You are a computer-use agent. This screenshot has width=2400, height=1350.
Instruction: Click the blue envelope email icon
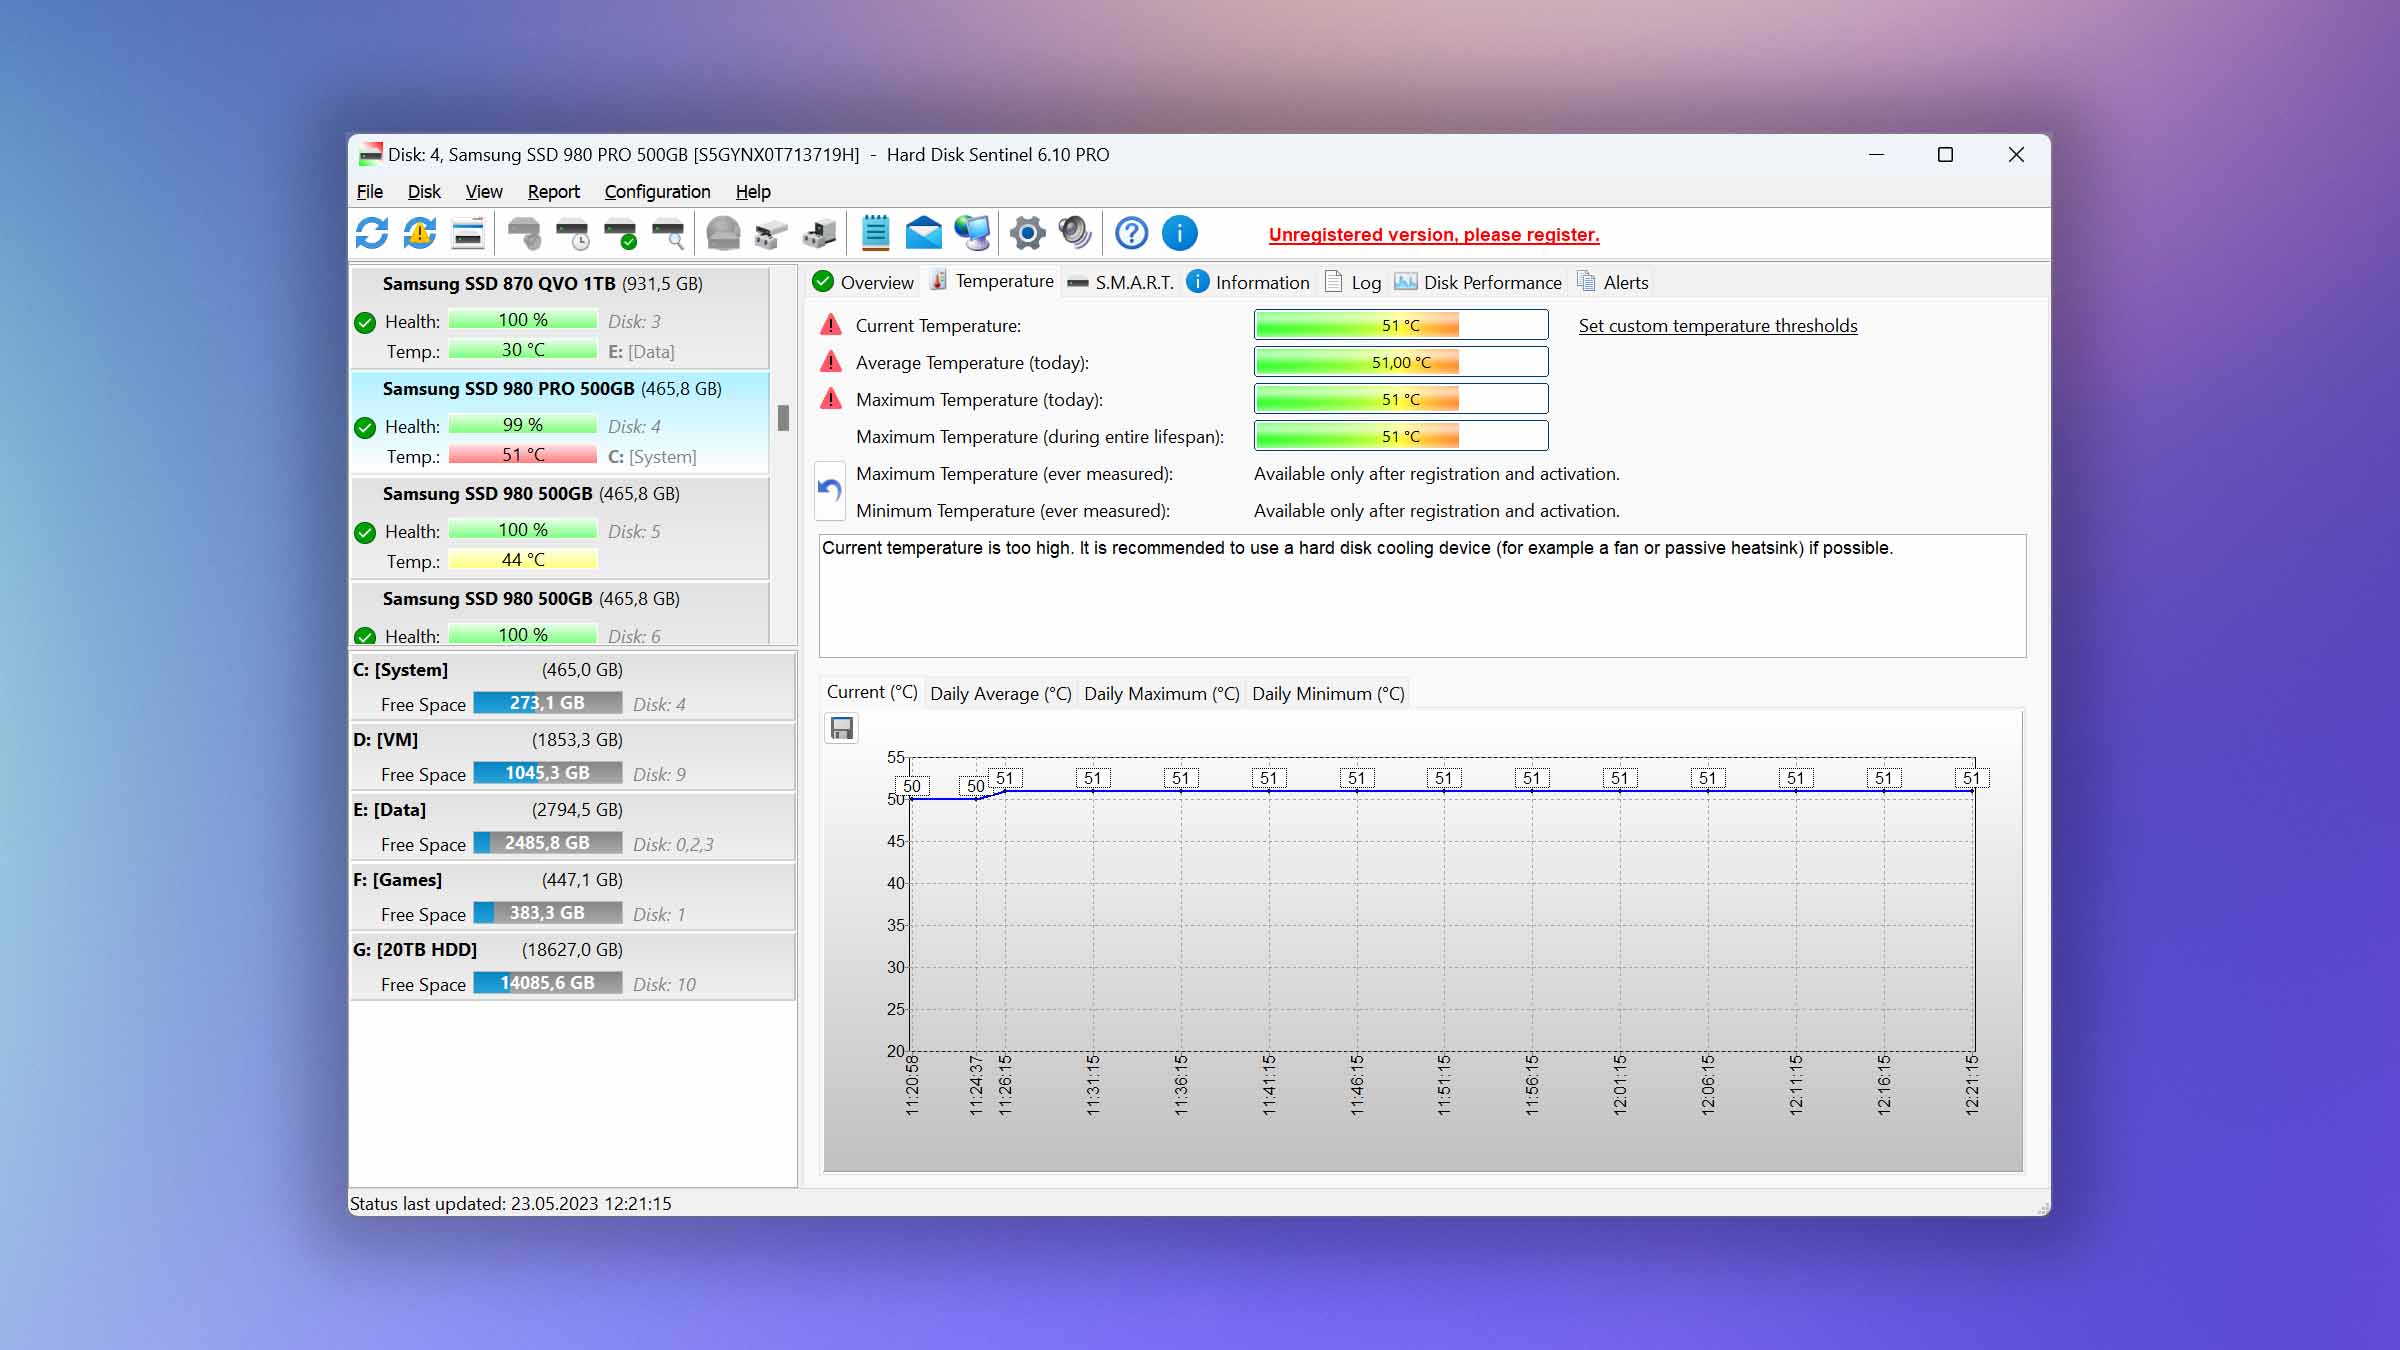[x=923, y=234]
